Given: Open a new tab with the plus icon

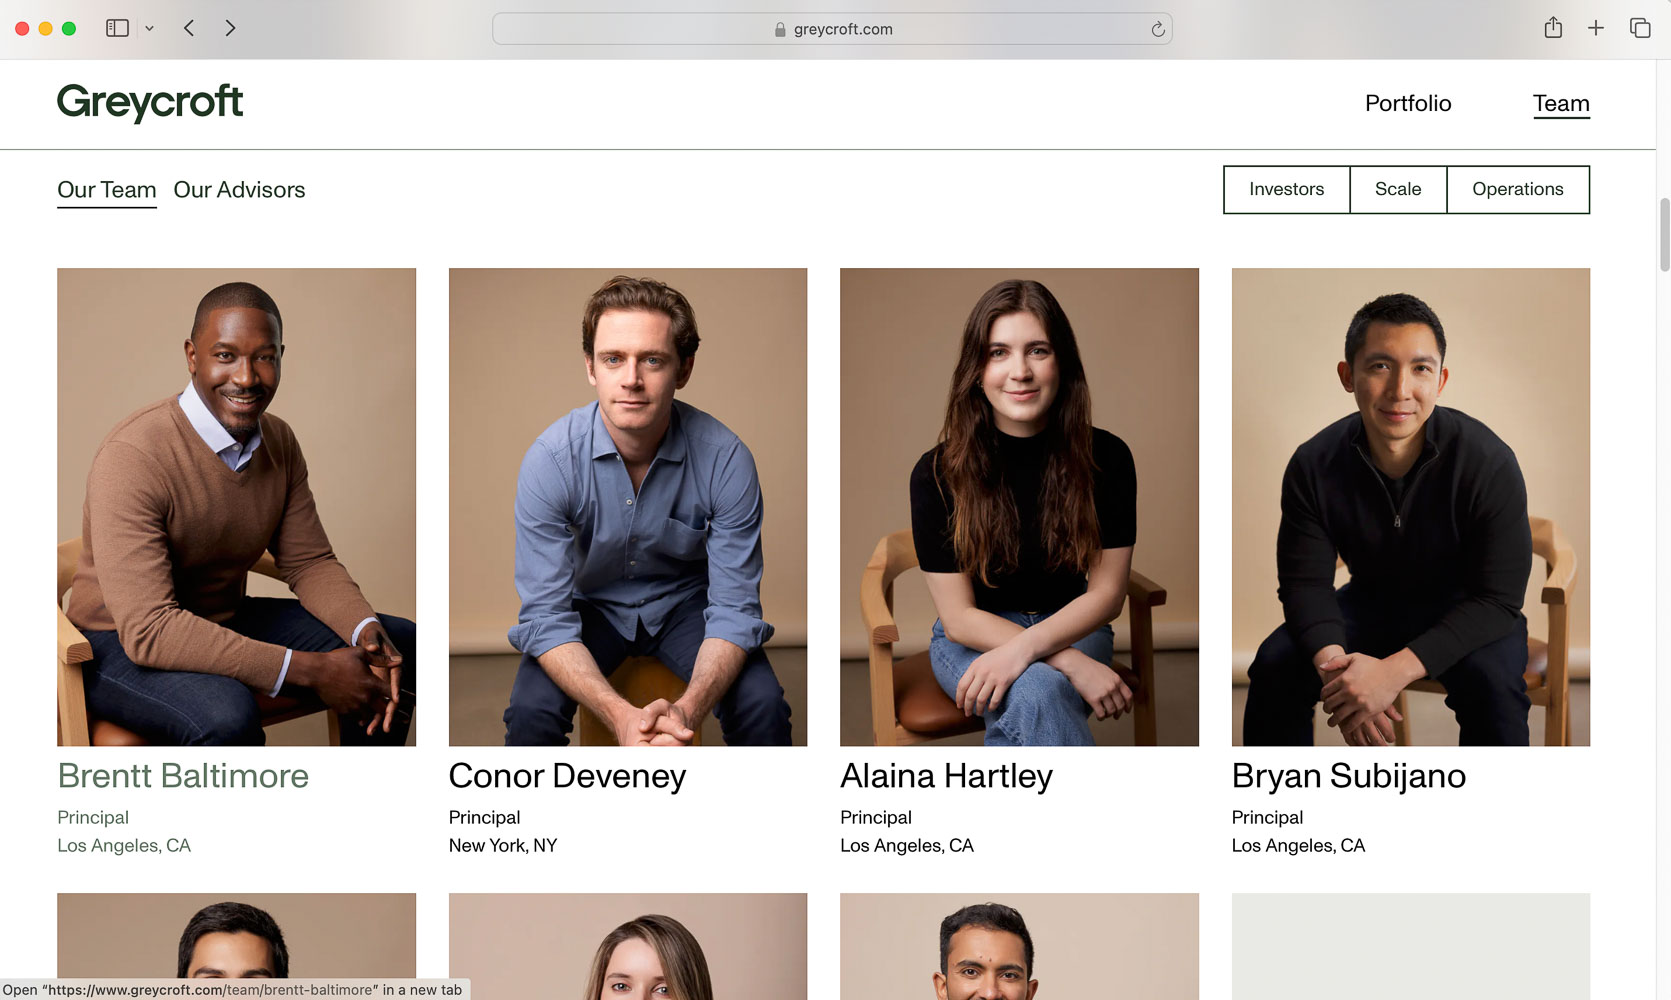Looking at the screenshot, I should tap(1596, 28).
